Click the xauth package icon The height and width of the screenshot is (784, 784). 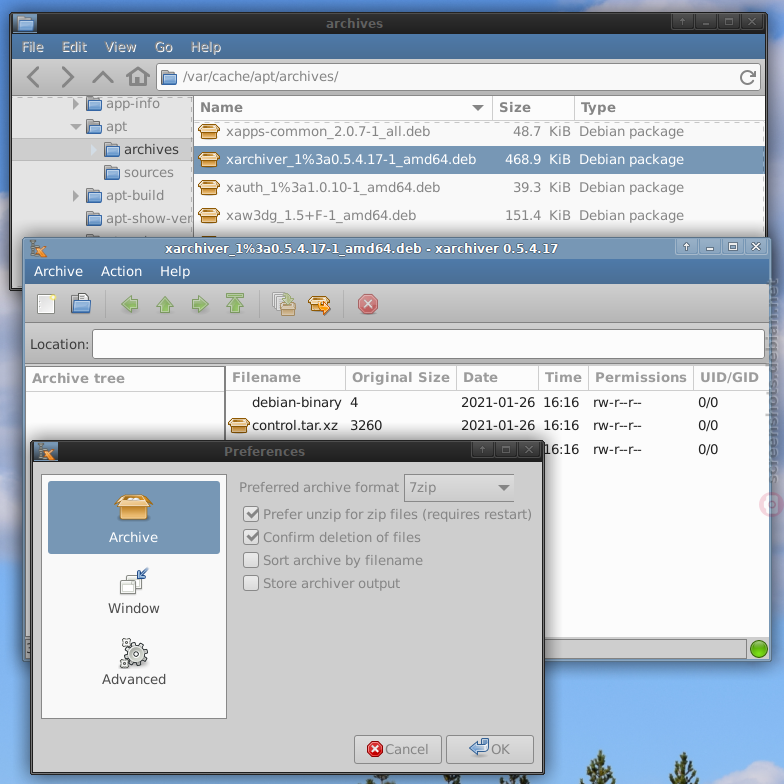tap(209, 188)
